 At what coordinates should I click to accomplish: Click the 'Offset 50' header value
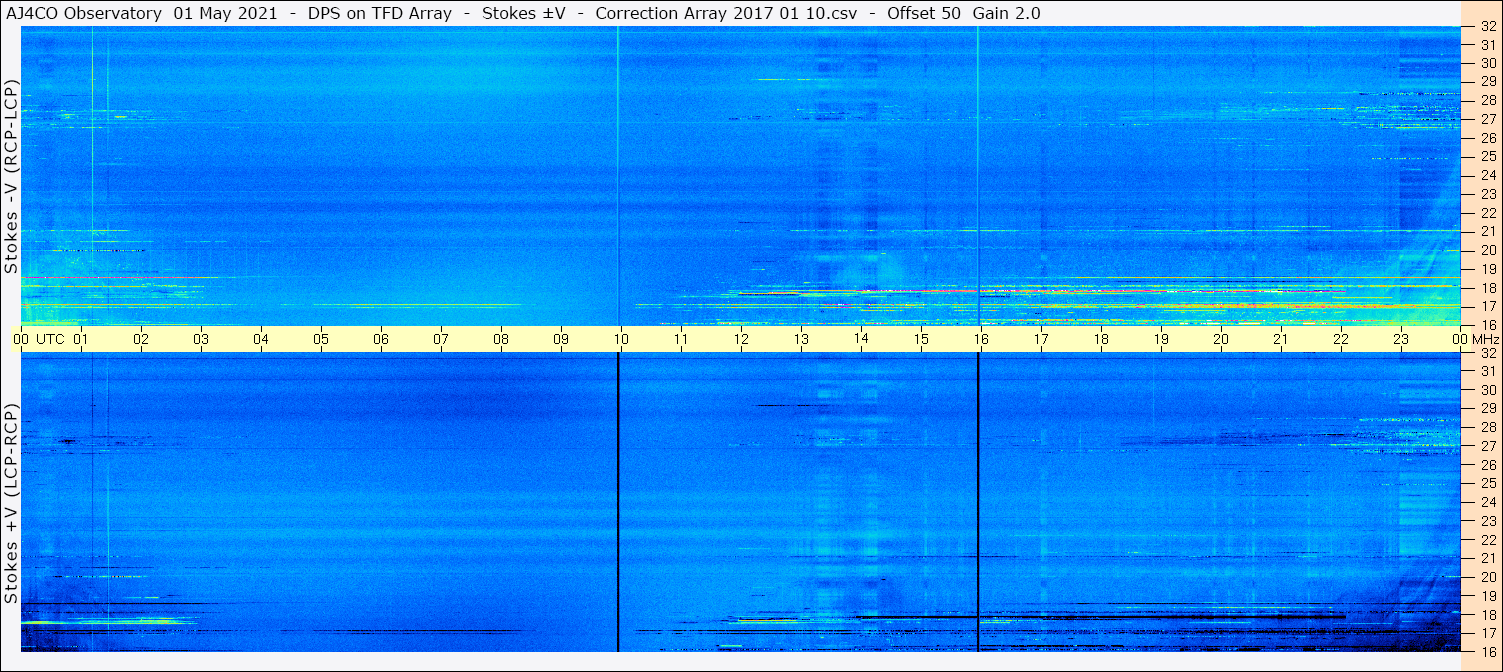[925, 13]
